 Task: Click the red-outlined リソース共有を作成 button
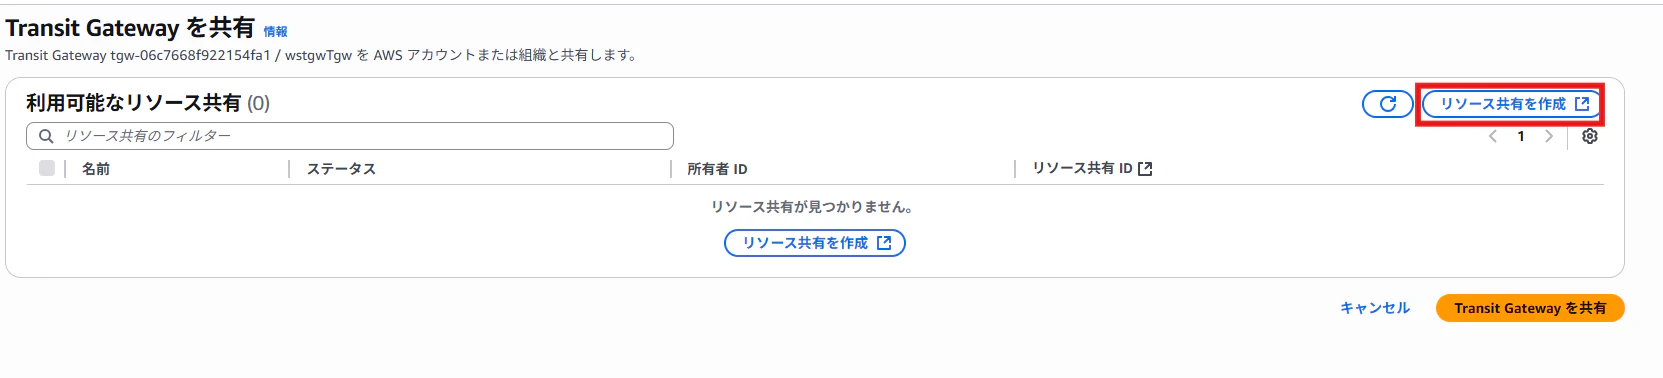point(1510,104)
